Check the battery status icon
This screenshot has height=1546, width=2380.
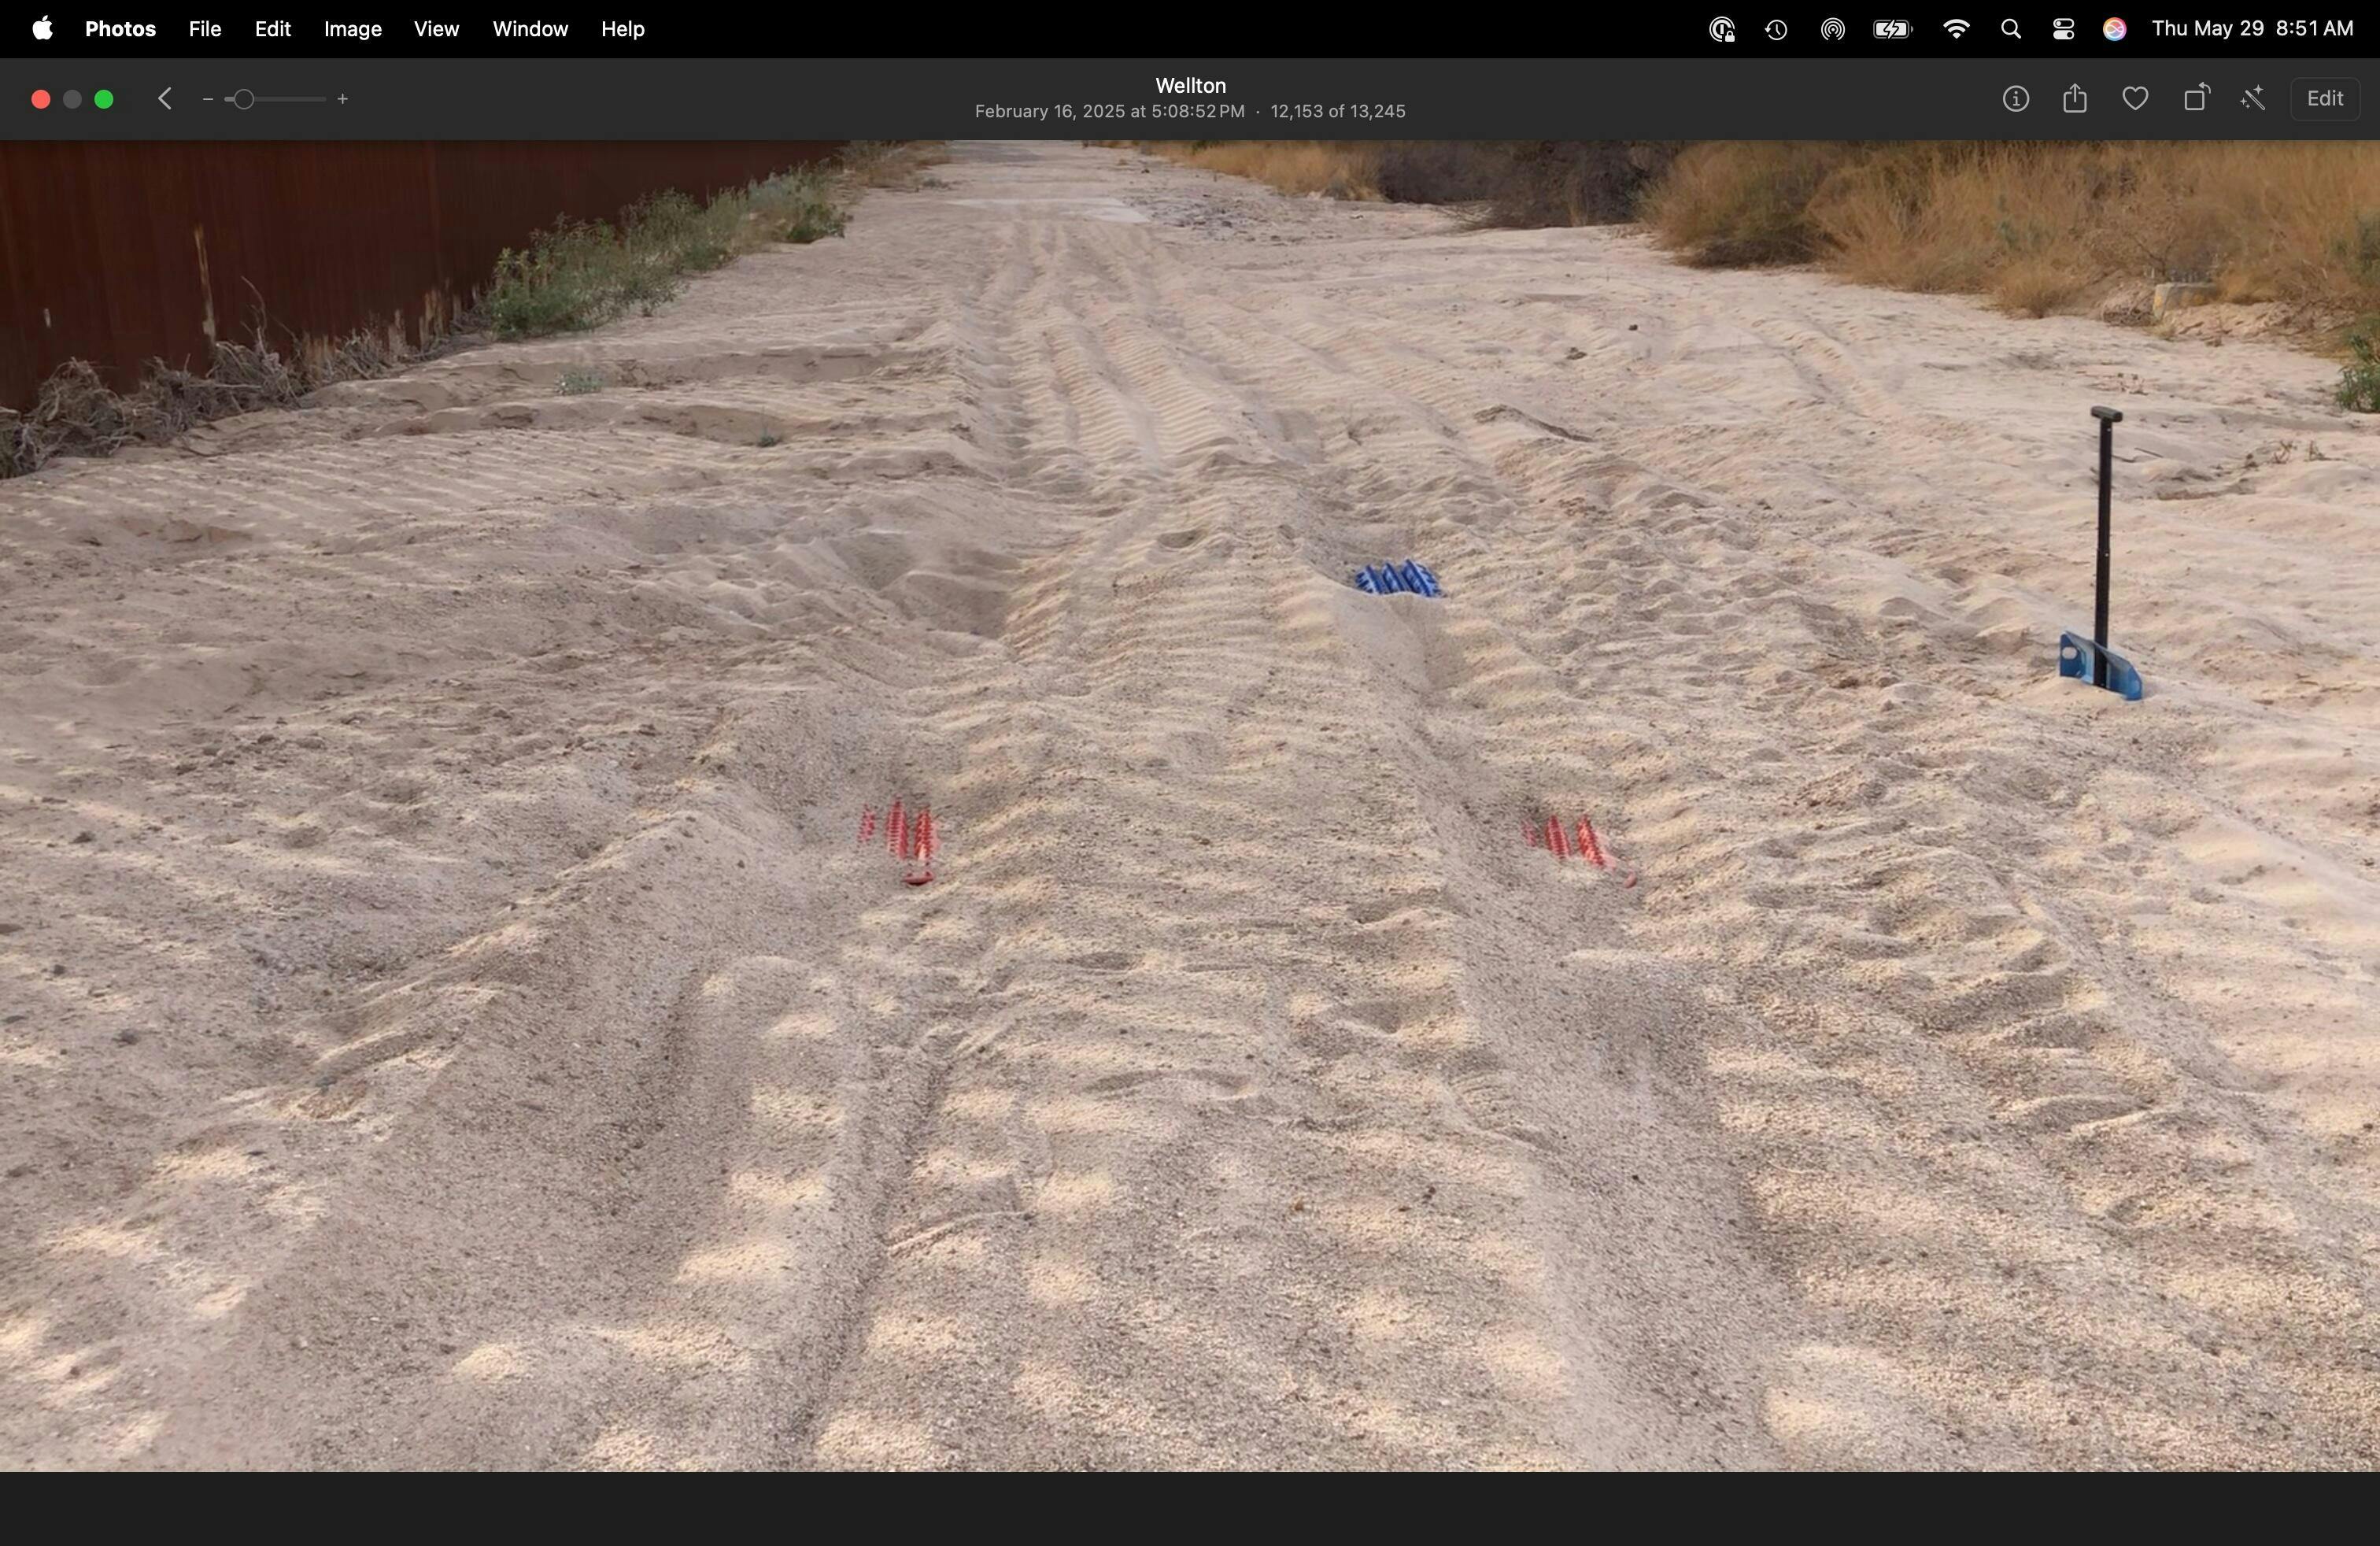[1892, 30]
